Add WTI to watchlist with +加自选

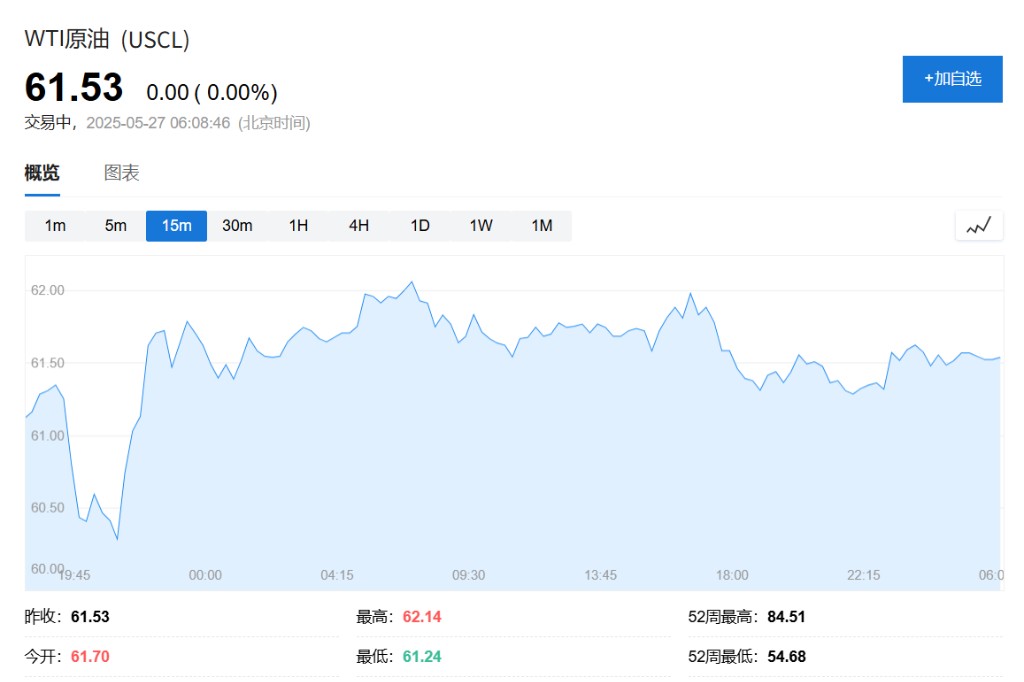click(952, 79)
